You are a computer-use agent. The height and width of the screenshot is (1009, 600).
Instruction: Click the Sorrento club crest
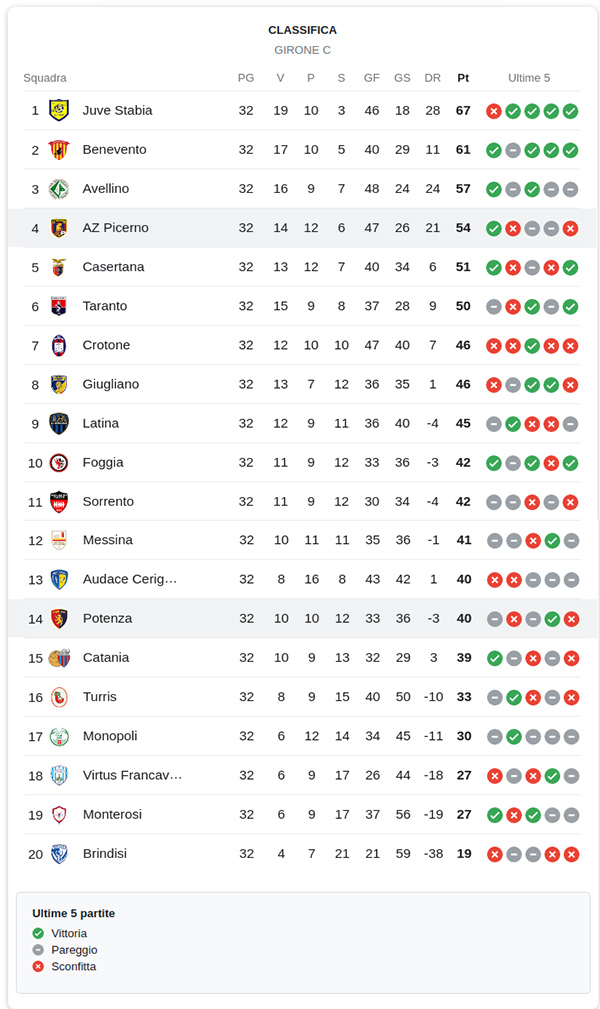coord(59,501)
